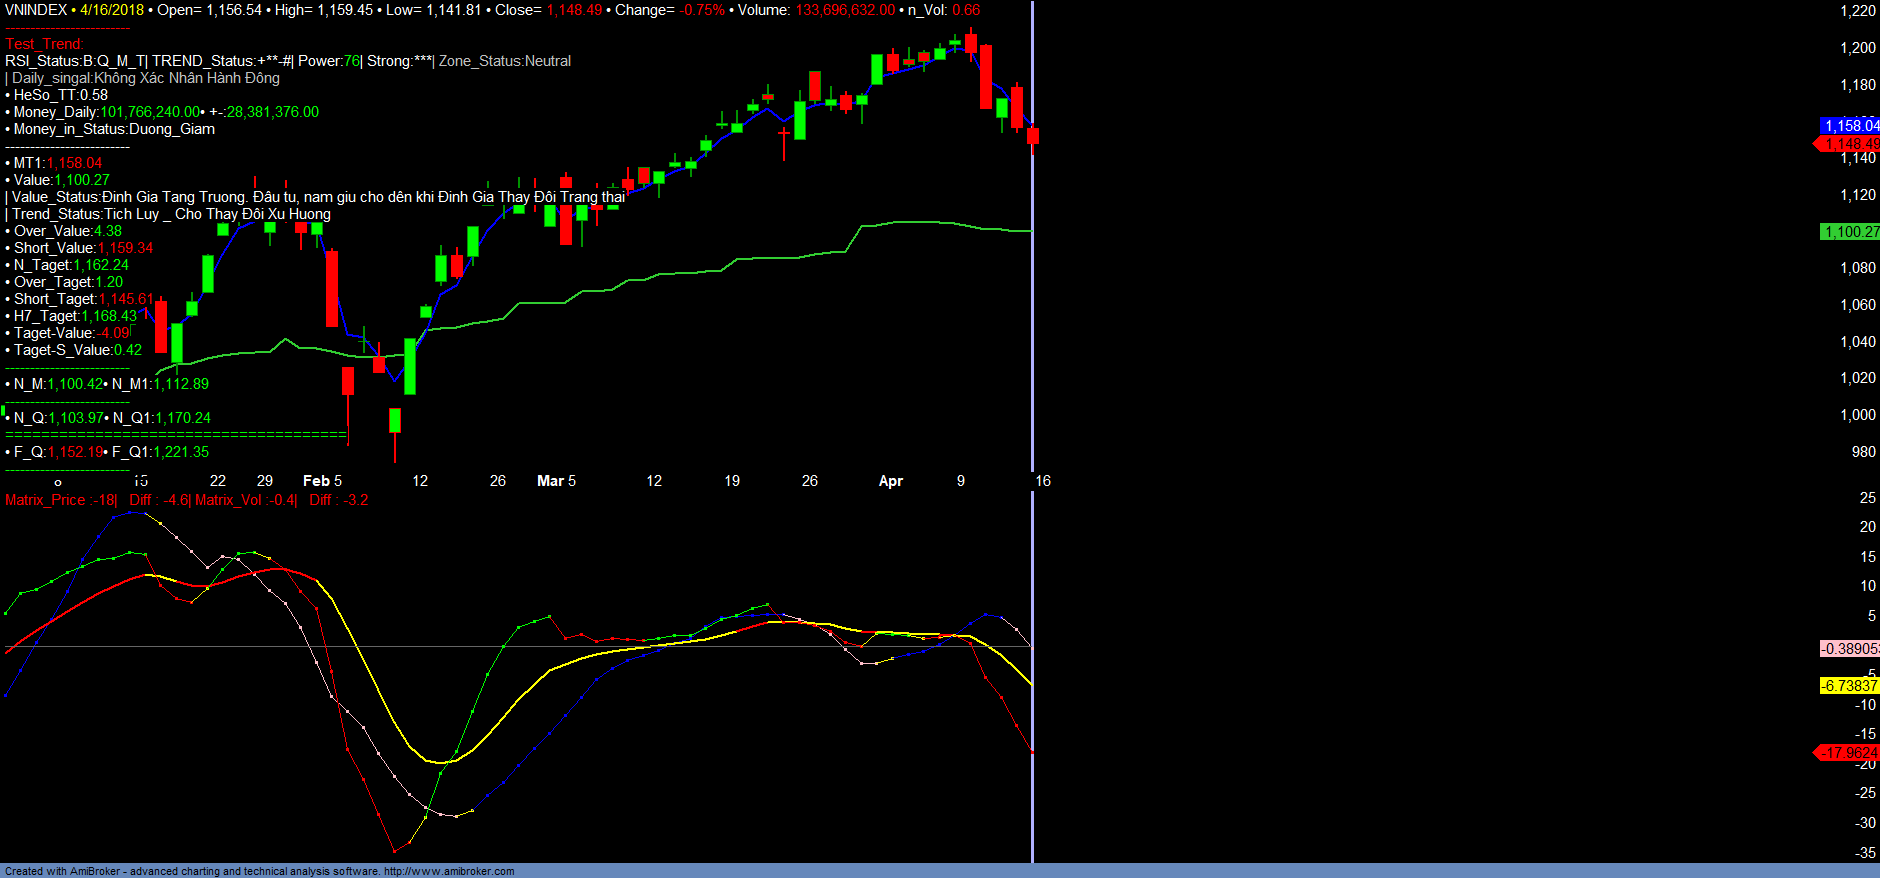
Task: Click the last red candle on 4/16
Action: 1033,136
